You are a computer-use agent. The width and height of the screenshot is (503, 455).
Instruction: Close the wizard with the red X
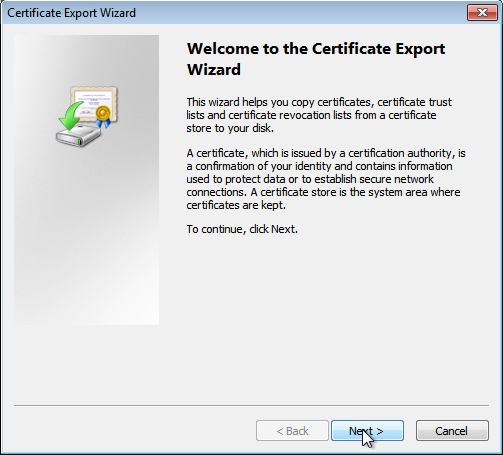[482, 13]
